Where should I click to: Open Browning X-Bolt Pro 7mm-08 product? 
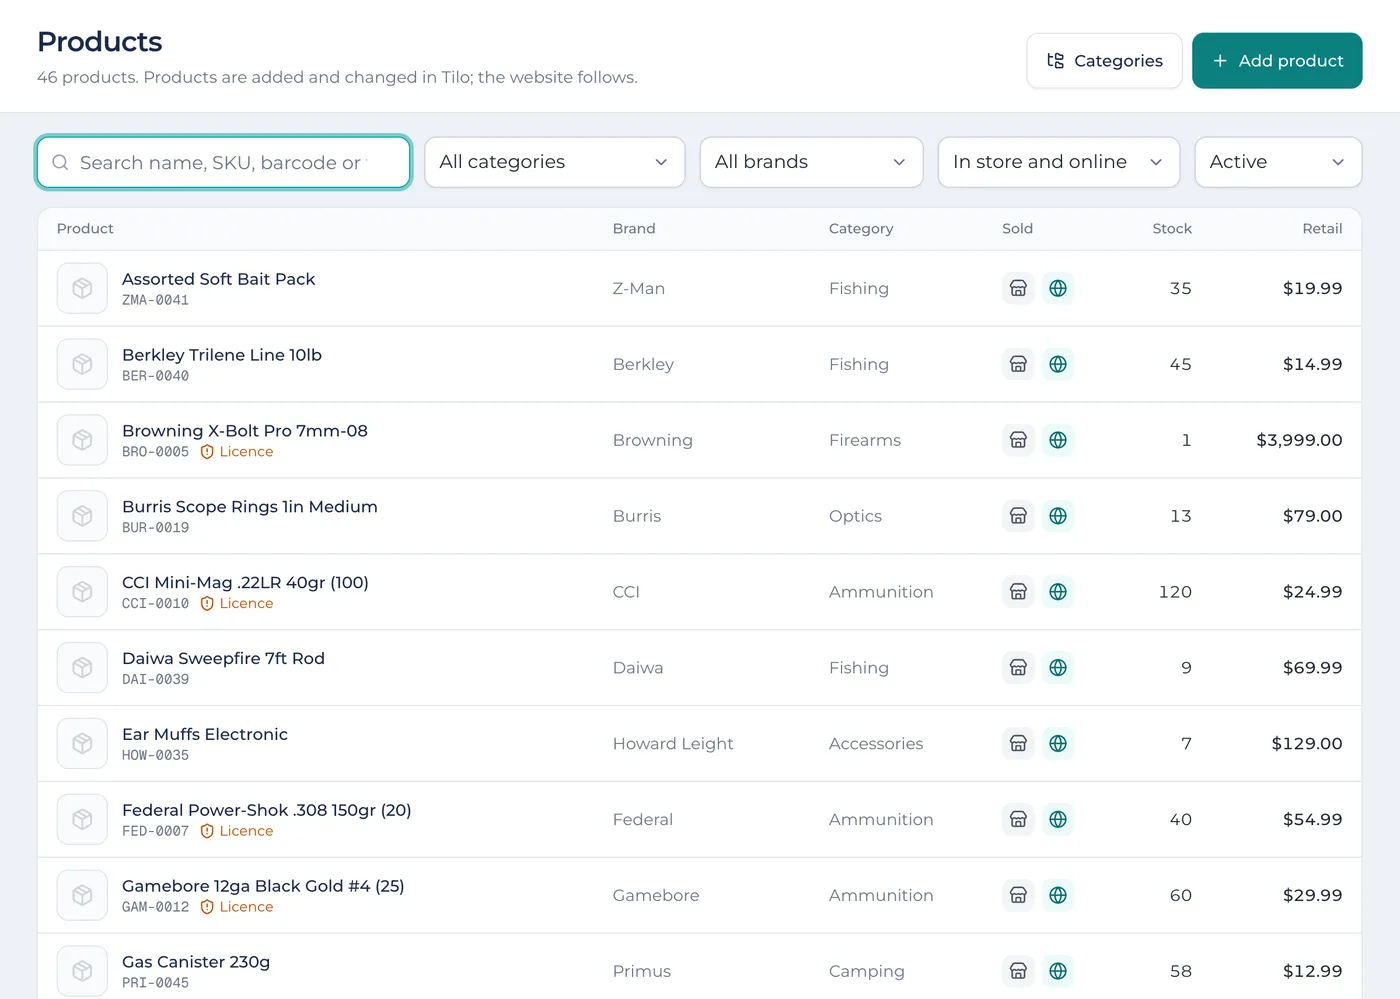[245, 431]
